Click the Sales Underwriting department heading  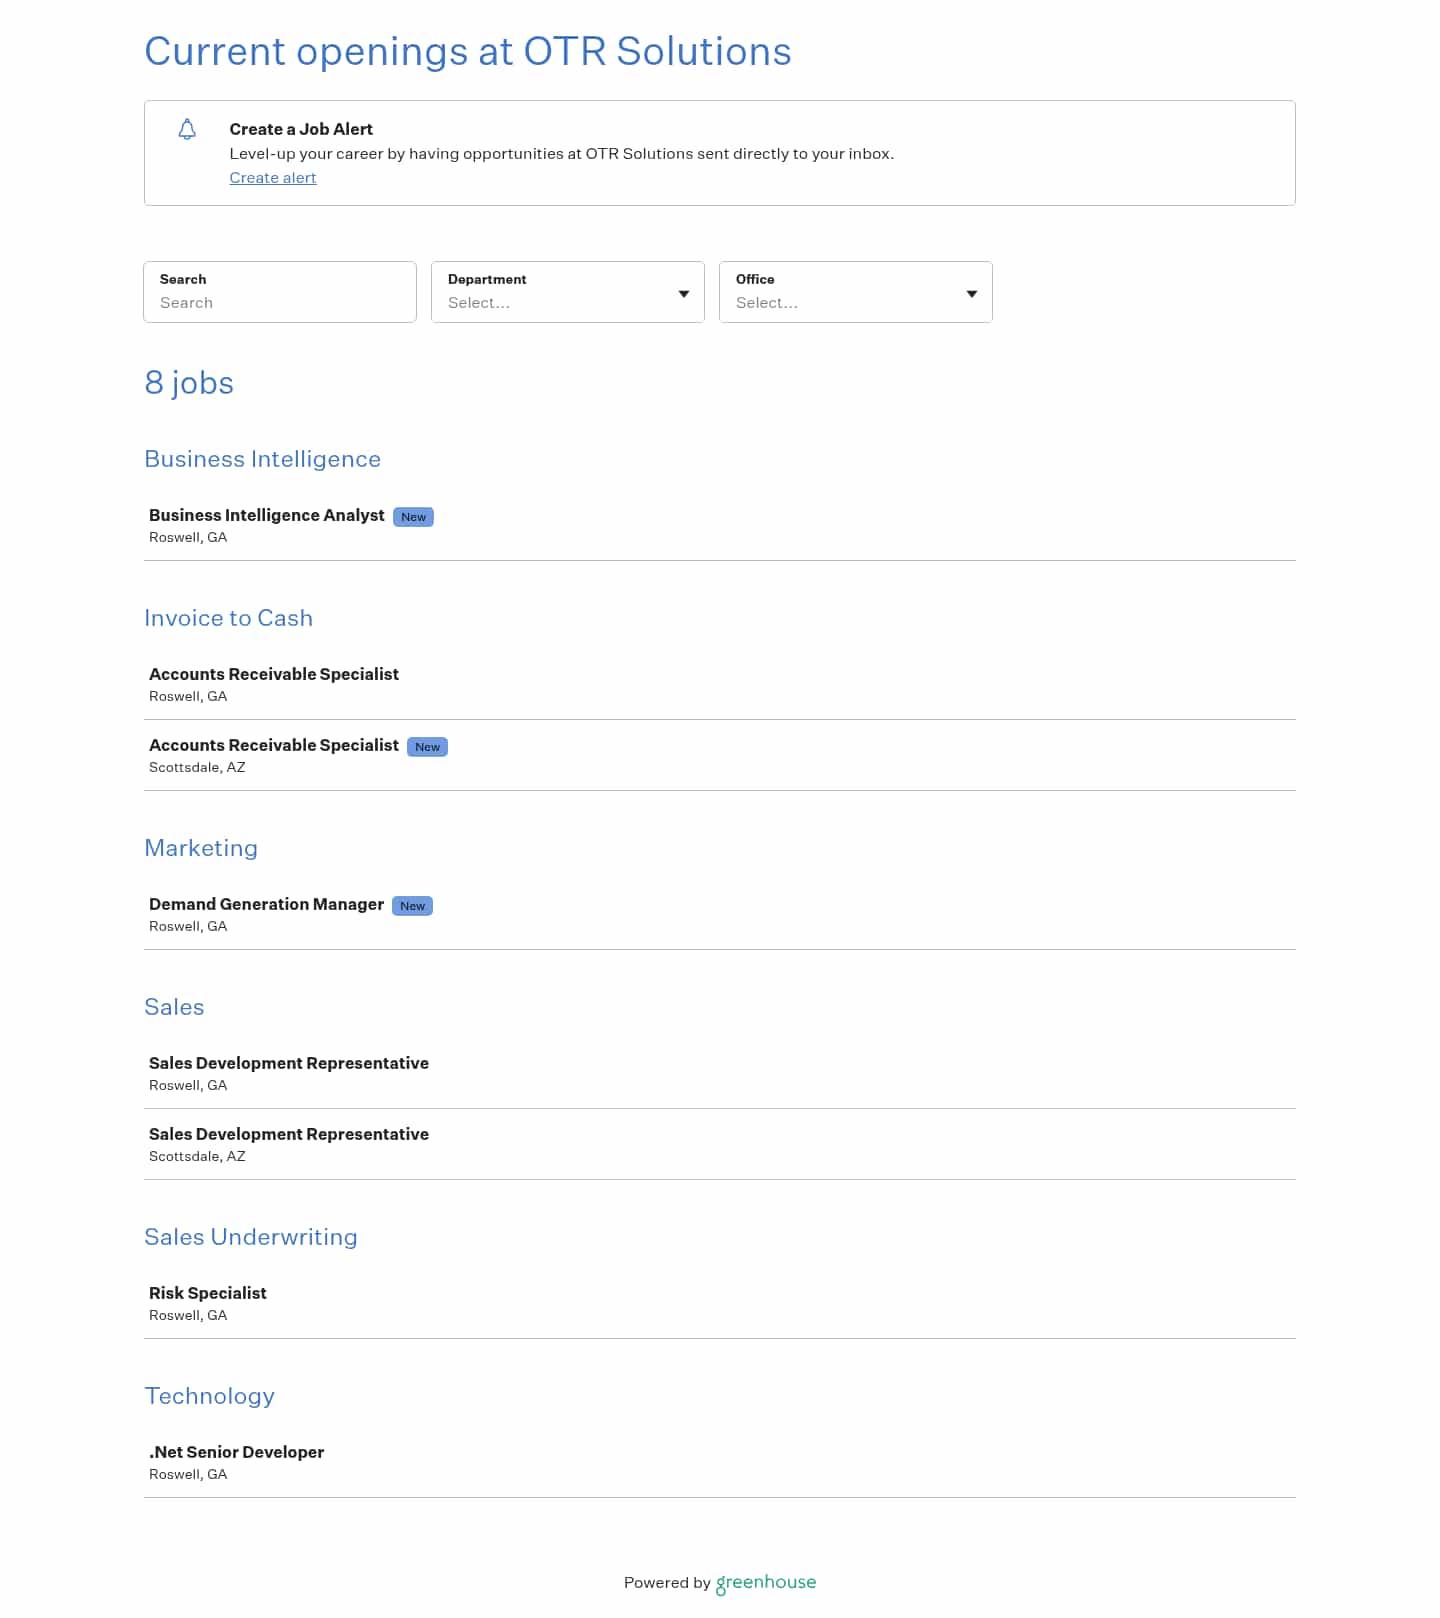pyautogui.click(x=251, y=1237)
